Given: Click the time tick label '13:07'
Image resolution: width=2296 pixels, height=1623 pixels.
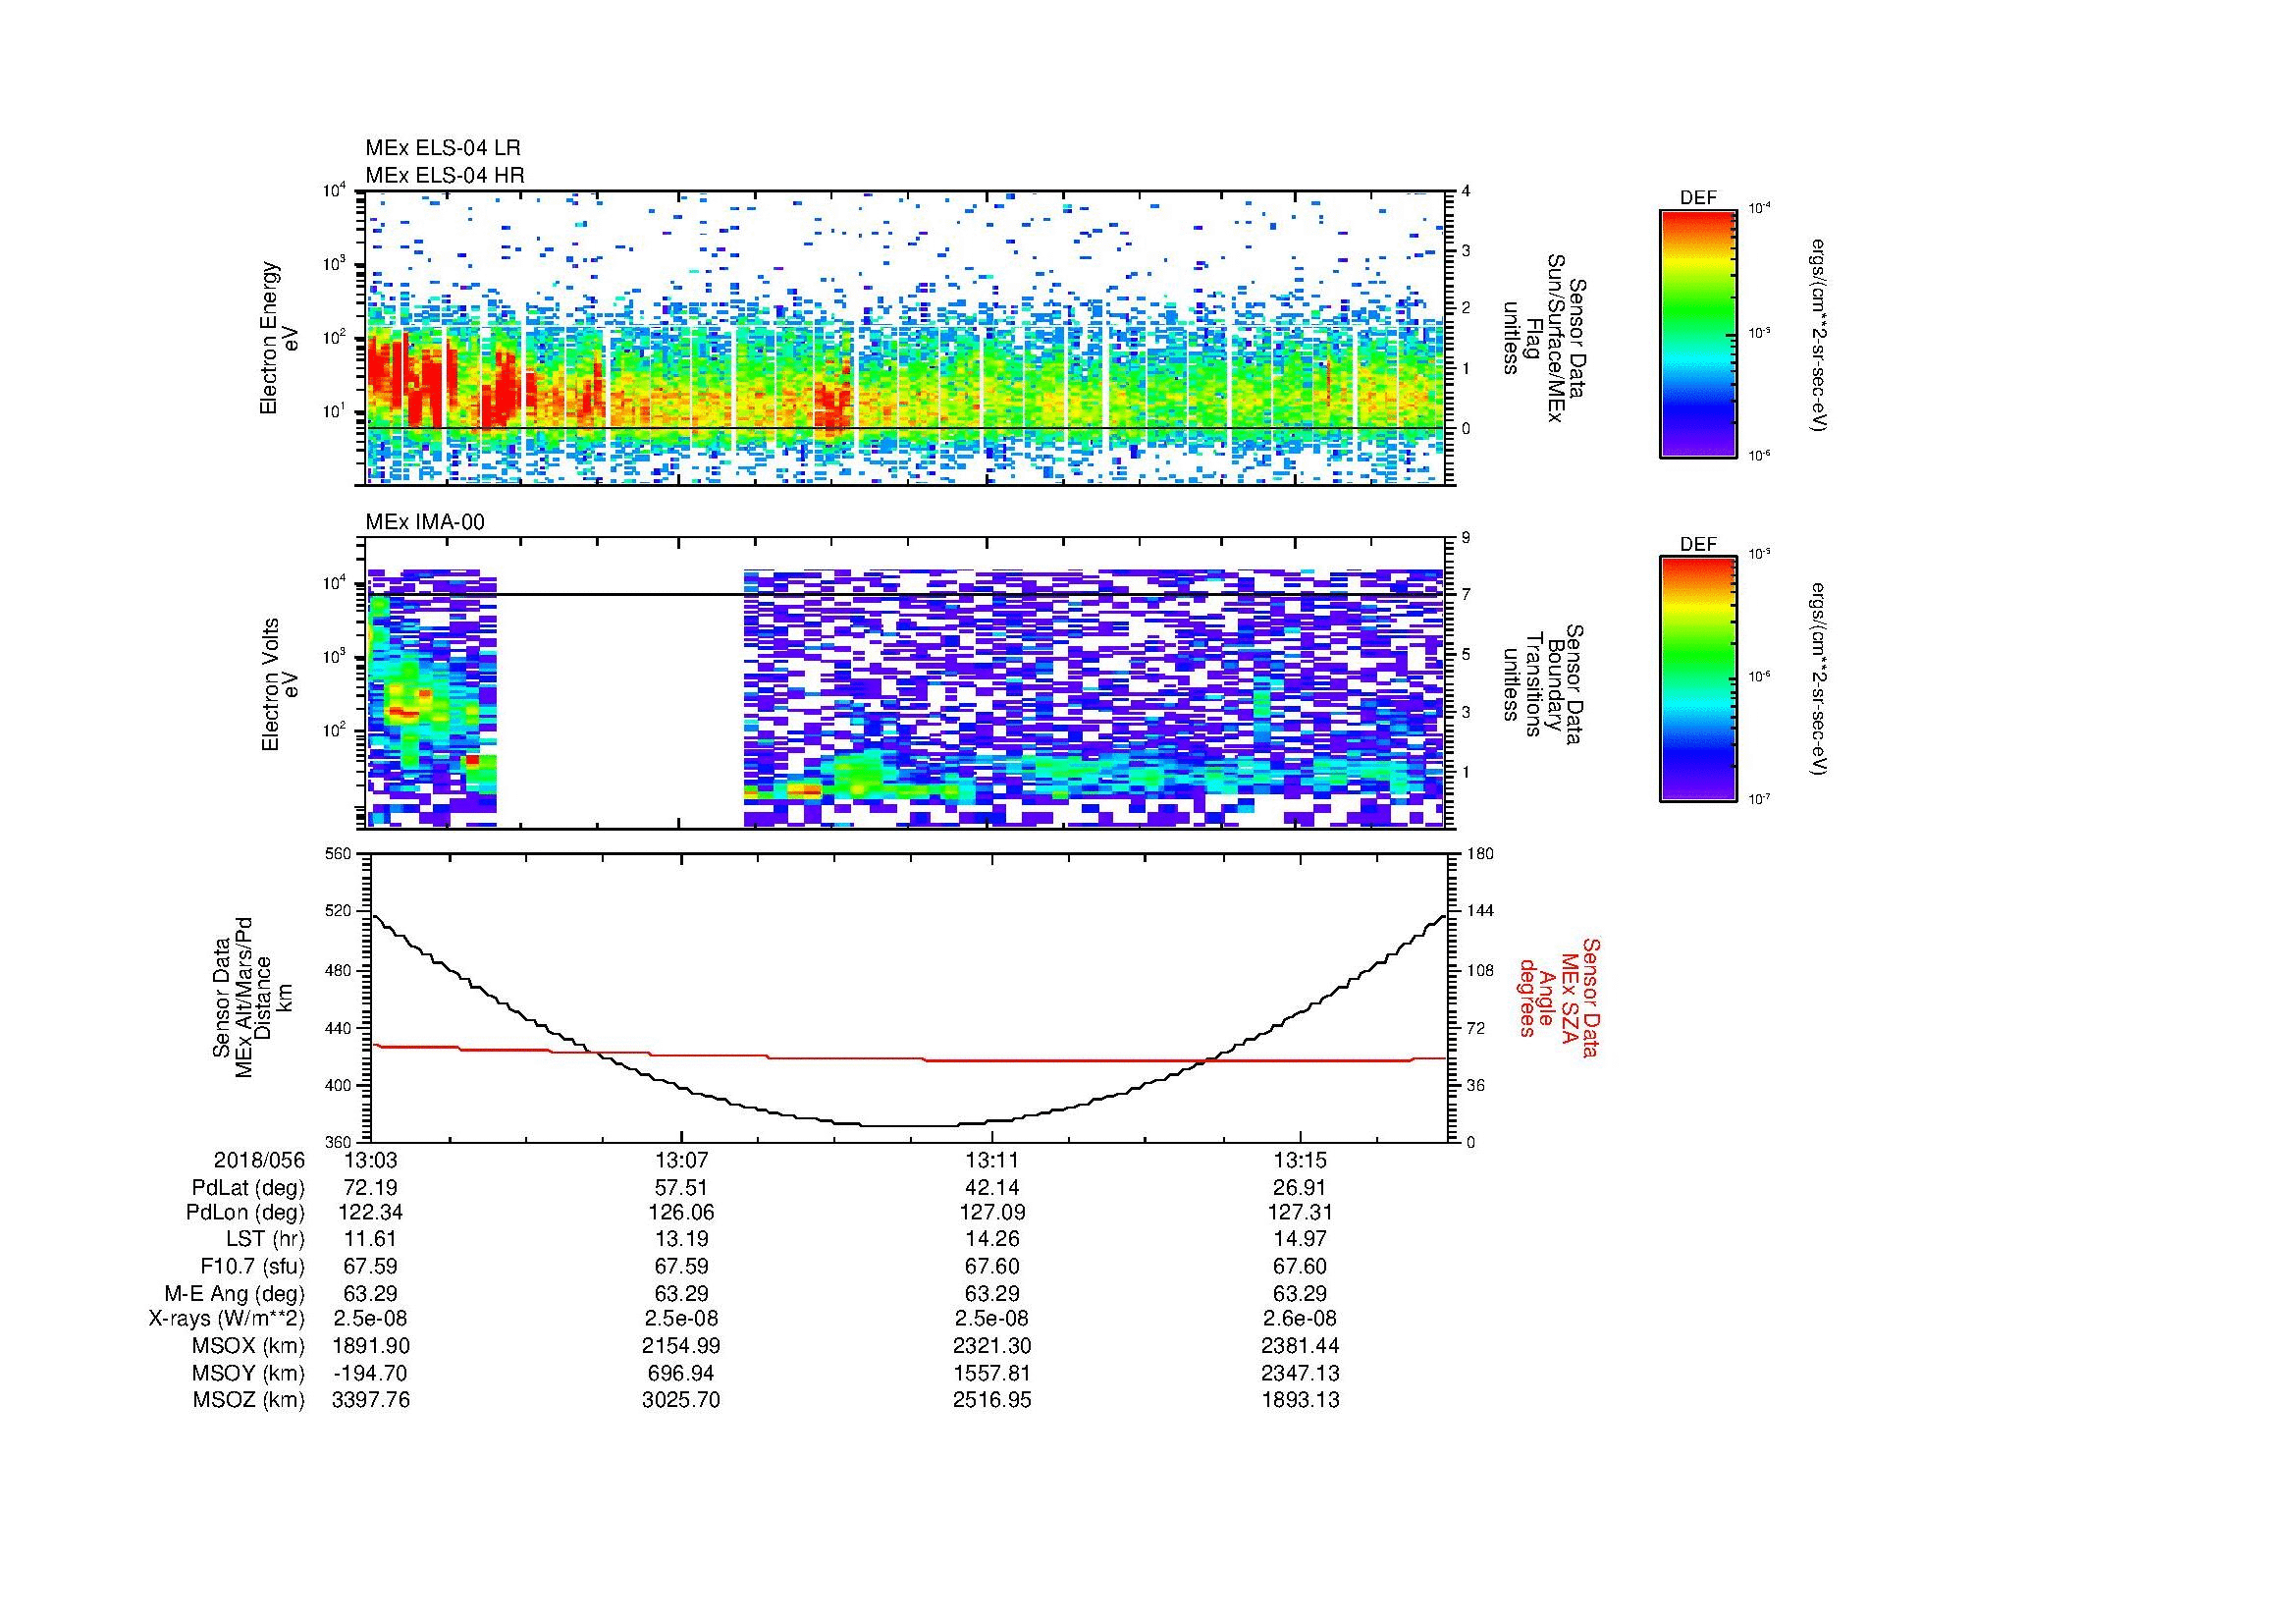Looking at the screenshot, I should [681, 1161].
